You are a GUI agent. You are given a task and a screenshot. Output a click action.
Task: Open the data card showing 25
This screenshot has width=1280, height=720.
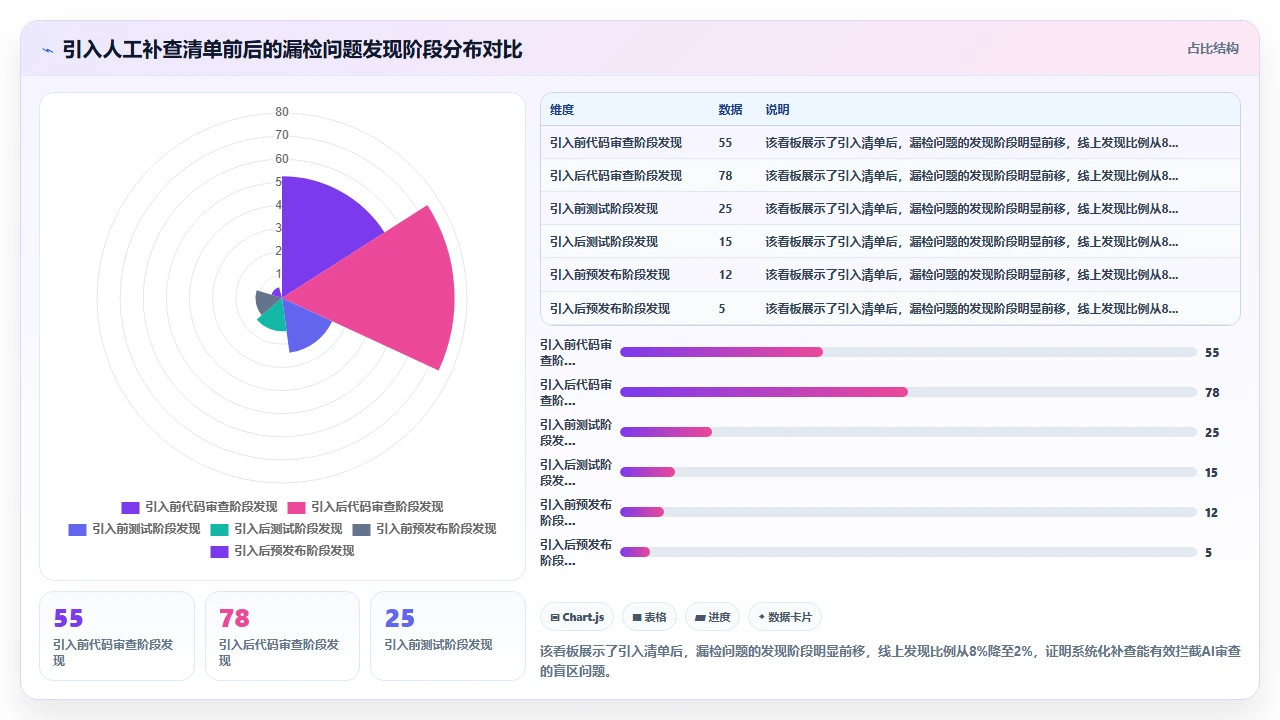pos(448,636)
